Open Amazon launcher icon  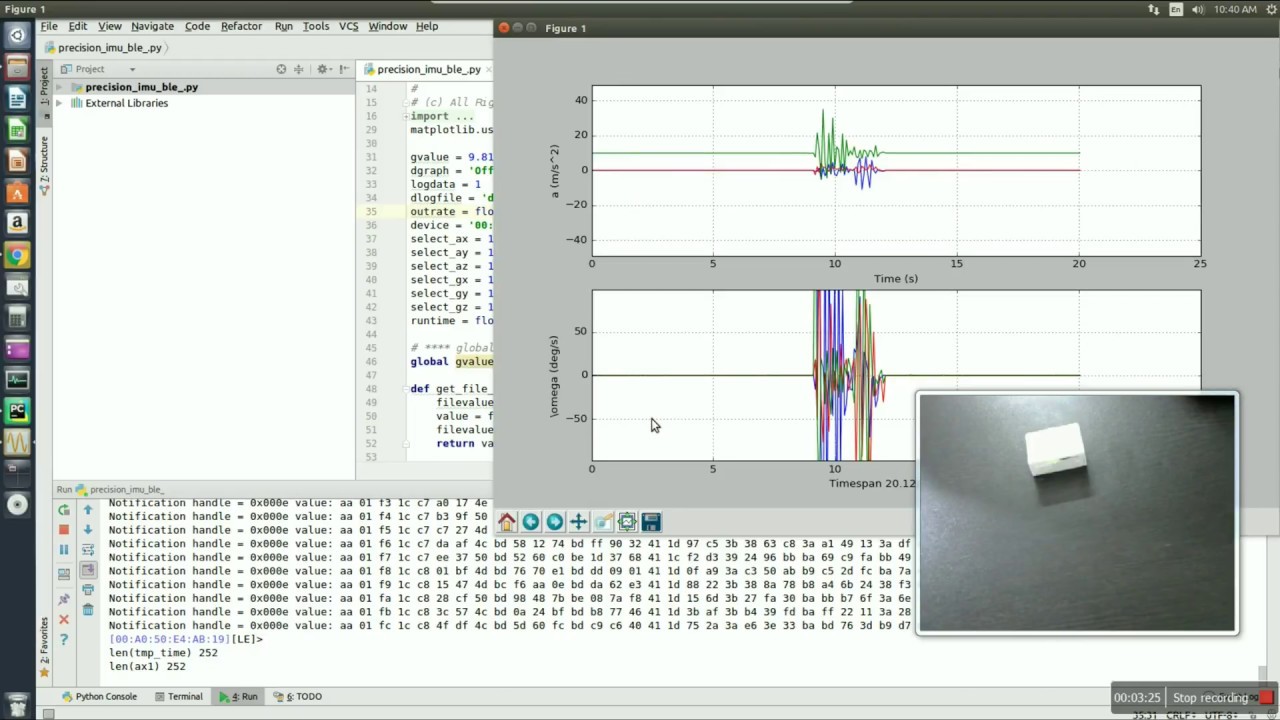coord(17,223)
